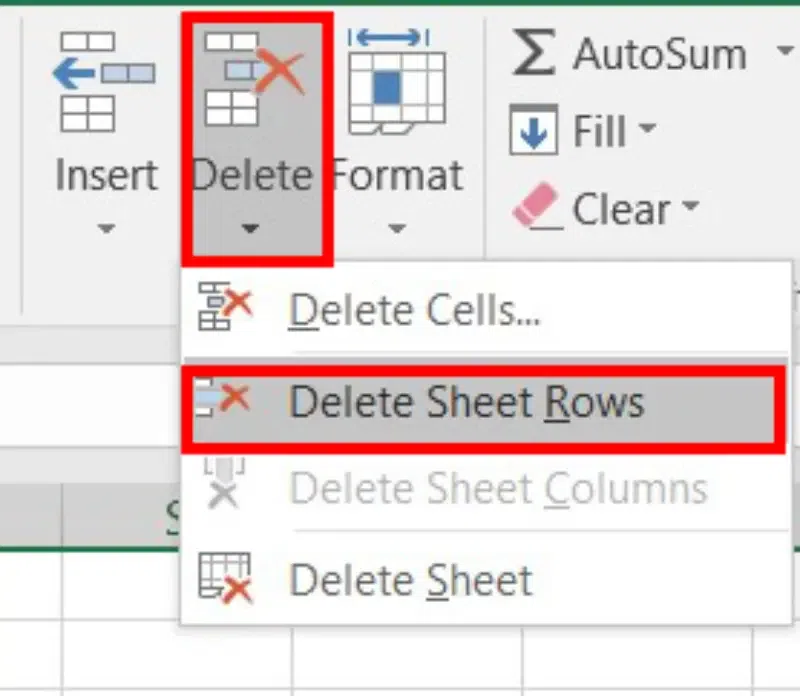800x696 pixels.
Task: Click the AutoSum sigma icon
Action: coord(533,53)
